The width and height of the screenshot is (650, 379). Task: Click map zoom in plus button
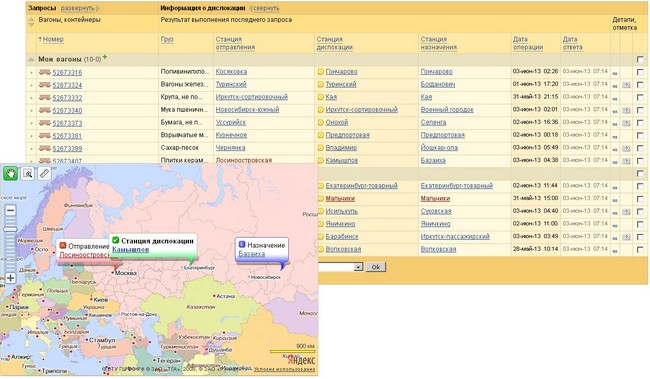(x=10, y=278)
